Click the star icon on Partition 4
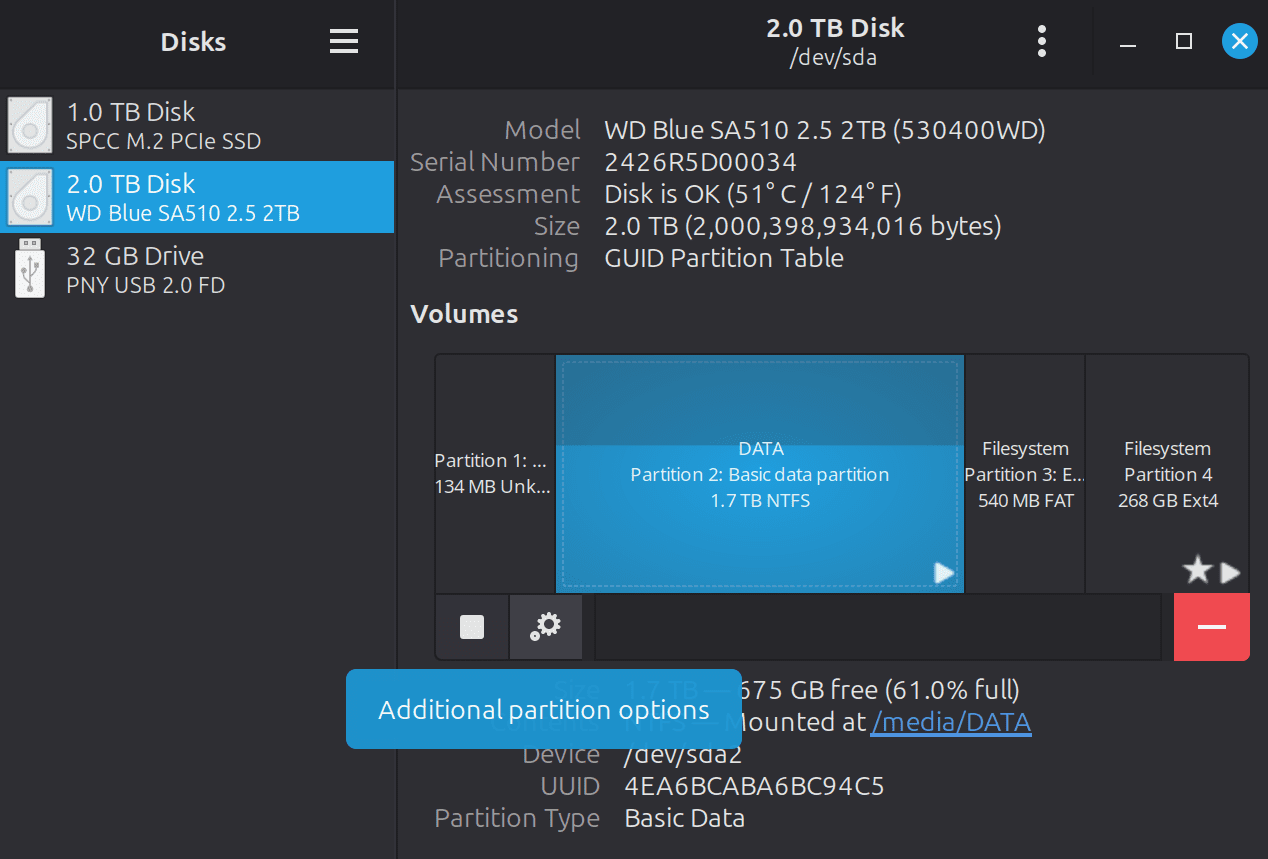 tap(1197, 572)
